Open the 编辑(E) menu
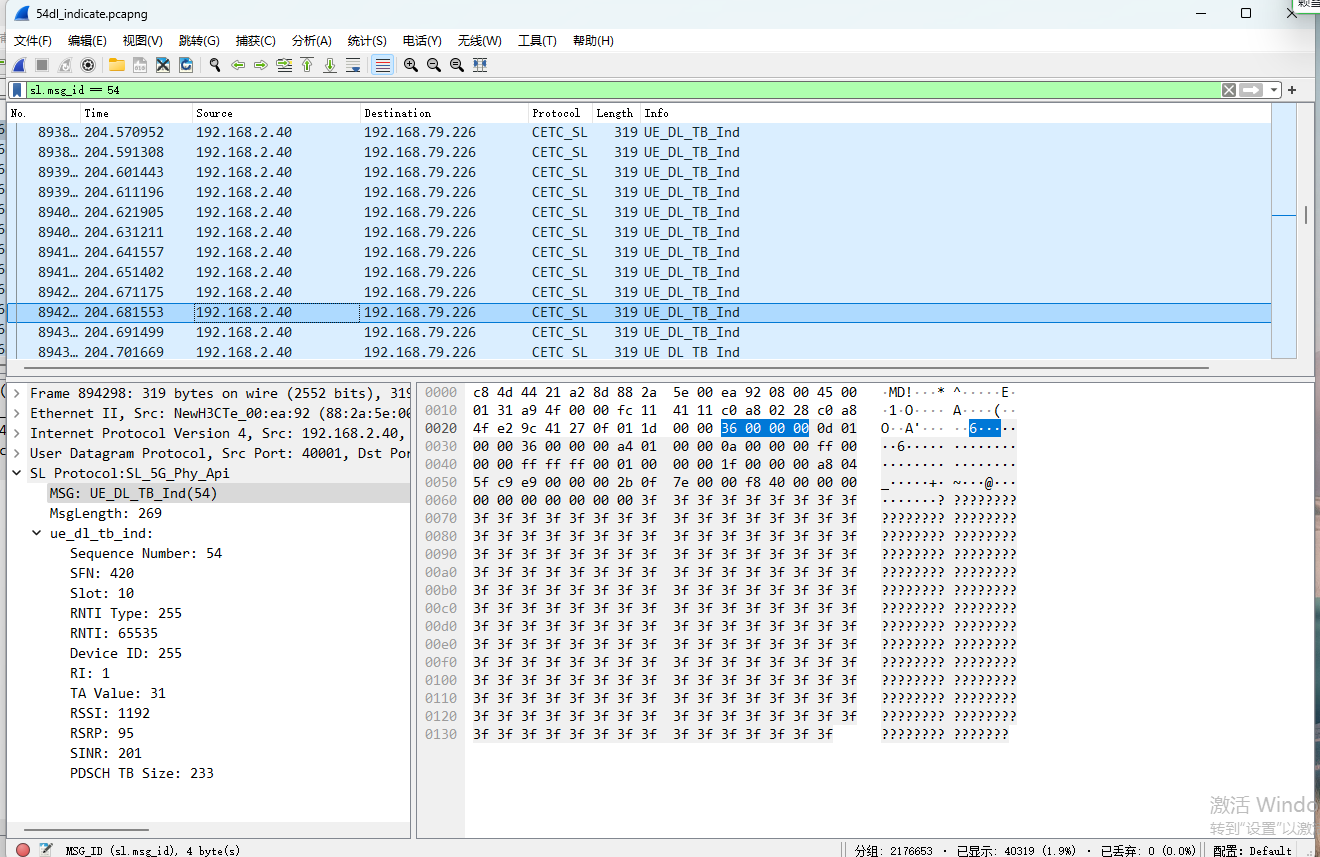Viewport: 1320px width, 857px height. tap(87, 40)
